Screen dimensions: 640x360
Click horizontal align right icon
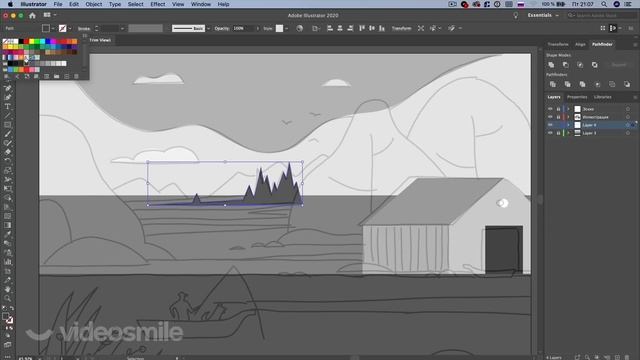click(x=350, y=28)
